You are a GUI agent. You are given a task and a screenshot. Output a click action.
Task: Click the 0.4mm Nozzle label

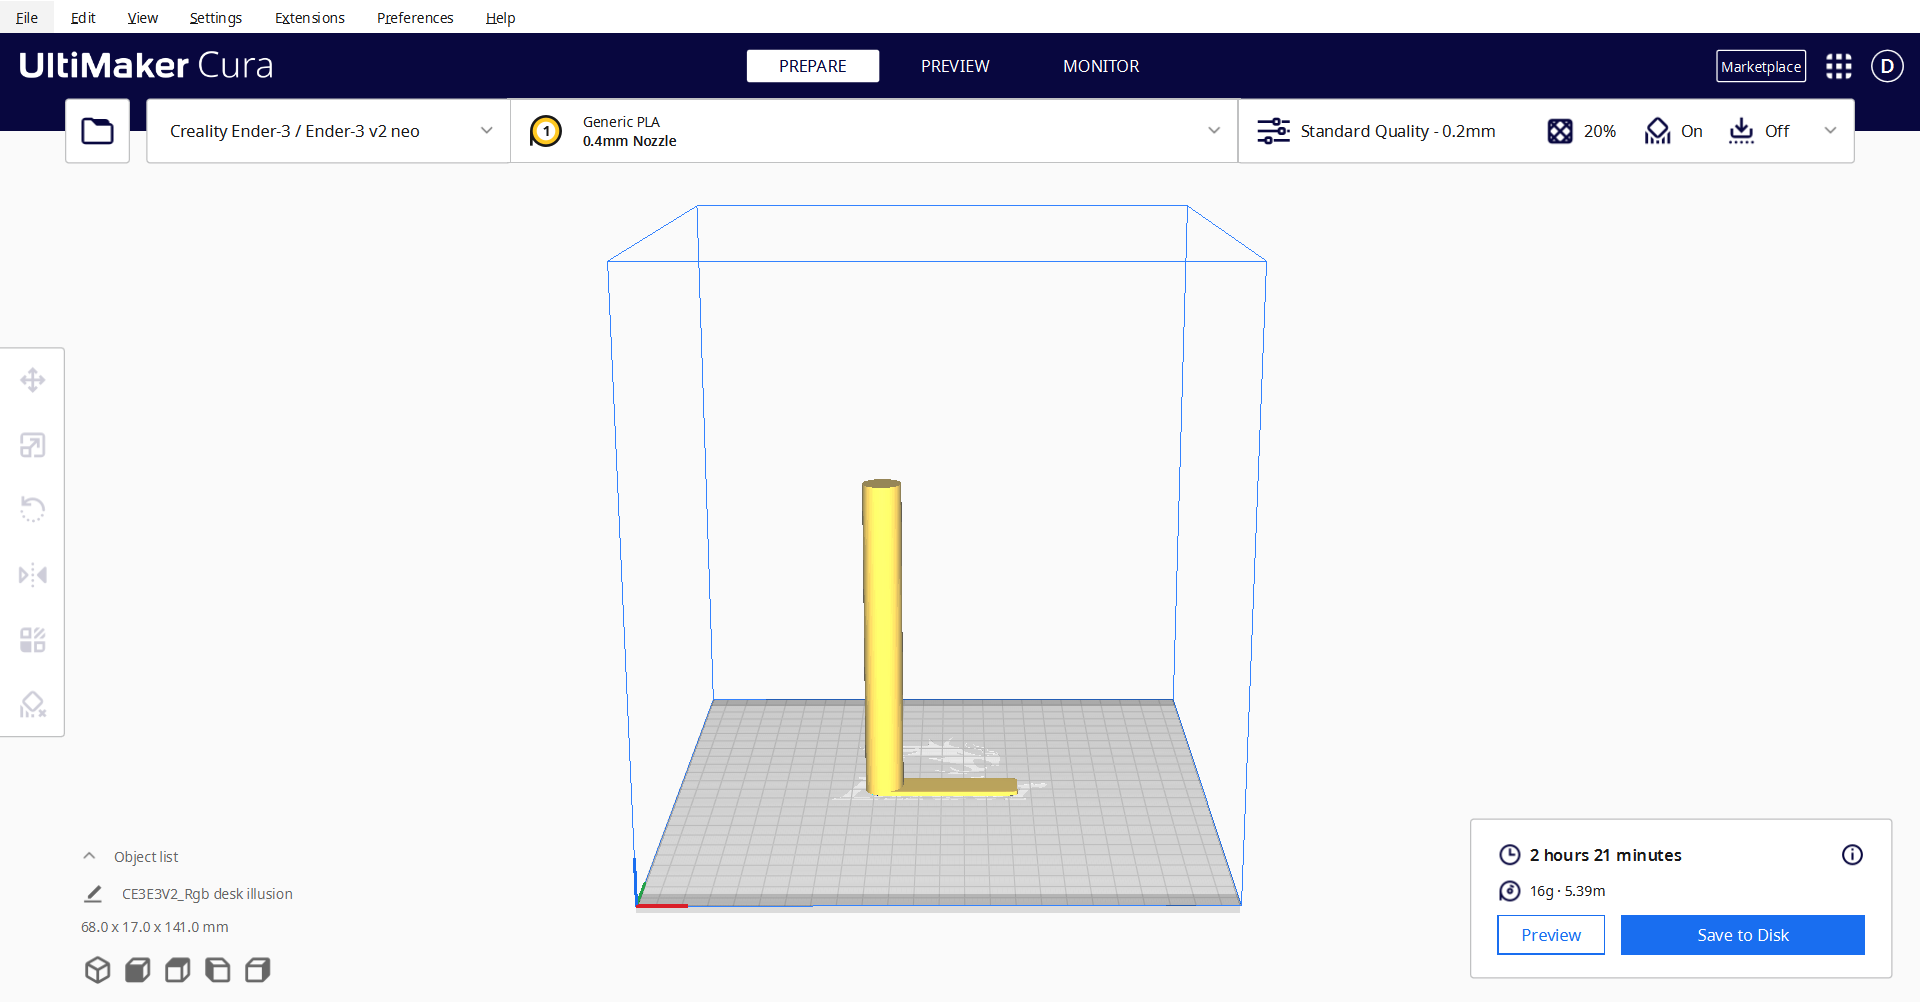click(x=630, y=141)
